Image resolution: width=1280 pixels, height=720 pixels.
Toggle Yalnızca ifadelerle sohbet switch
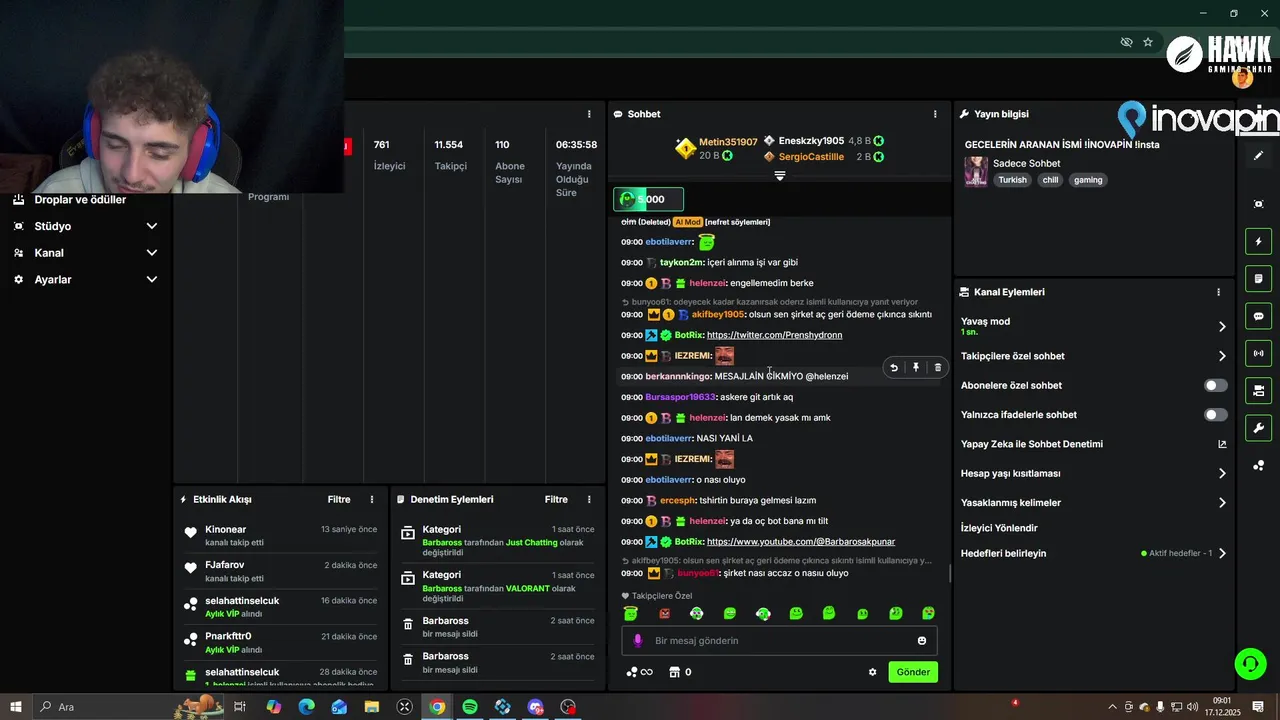point(1216,414)
